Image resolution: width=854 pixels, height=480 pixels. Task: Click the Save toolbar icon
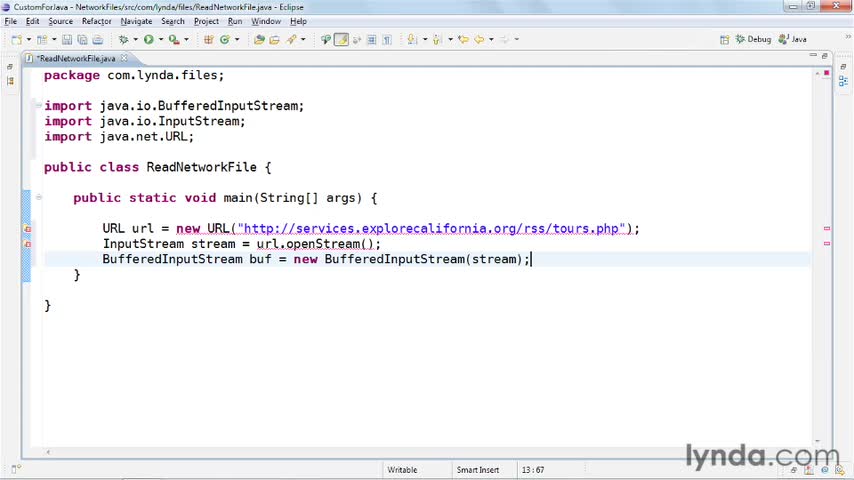click(x=67, y=39)
